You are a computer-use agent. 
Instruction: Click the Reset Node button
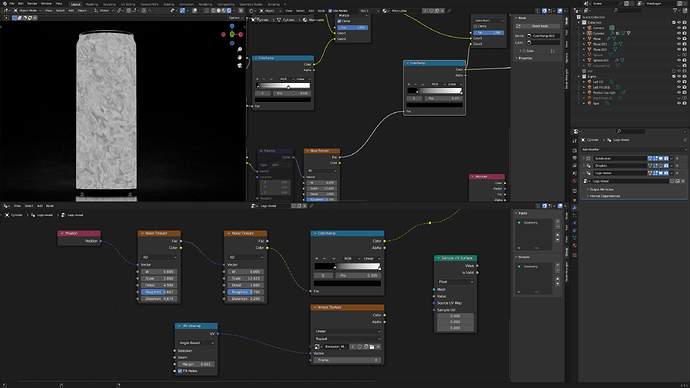(538, 26)
